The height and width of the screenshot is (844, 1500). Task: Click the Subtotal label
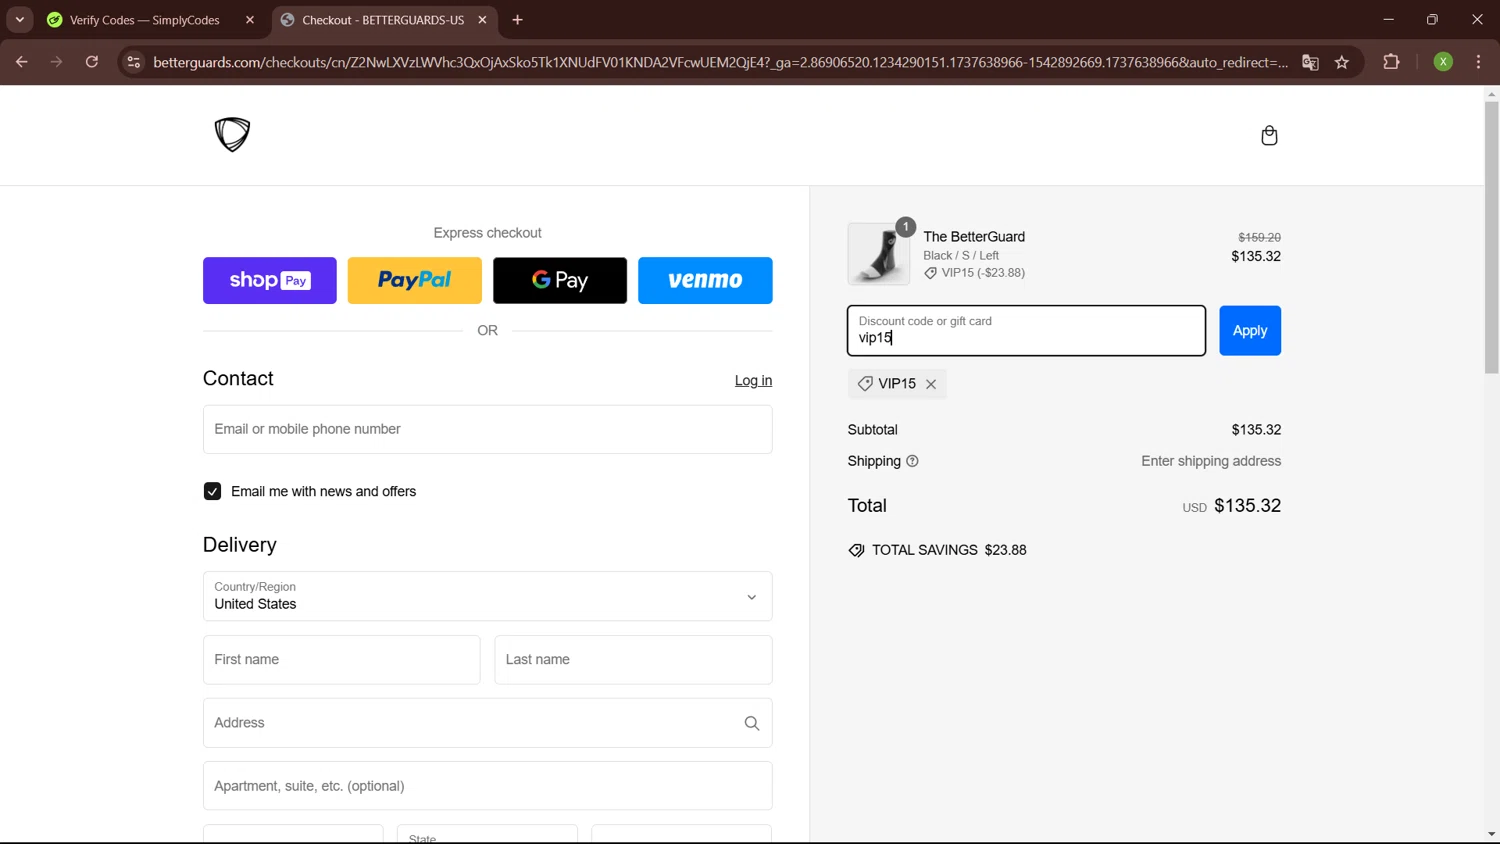873,430
